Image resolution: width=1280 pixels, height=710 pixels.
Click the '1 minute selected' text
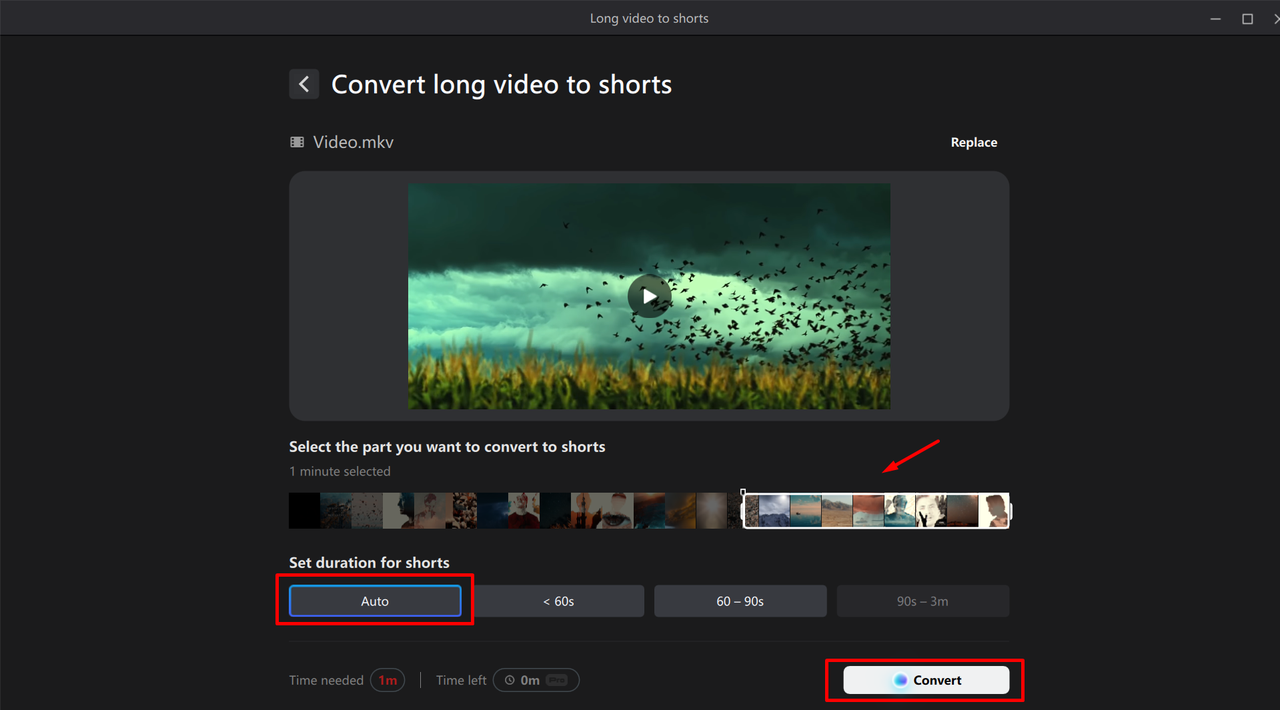click(x=340, y=471)
